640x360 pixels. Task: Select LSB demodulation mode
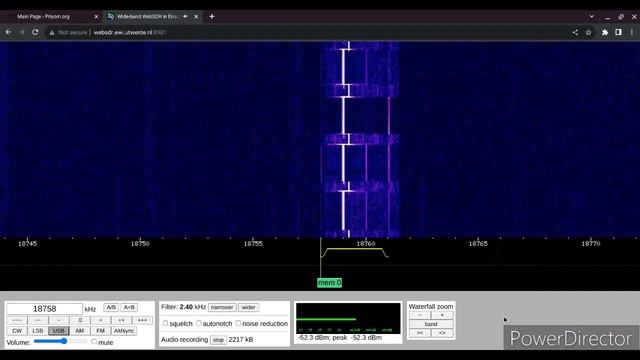[38, 331]
